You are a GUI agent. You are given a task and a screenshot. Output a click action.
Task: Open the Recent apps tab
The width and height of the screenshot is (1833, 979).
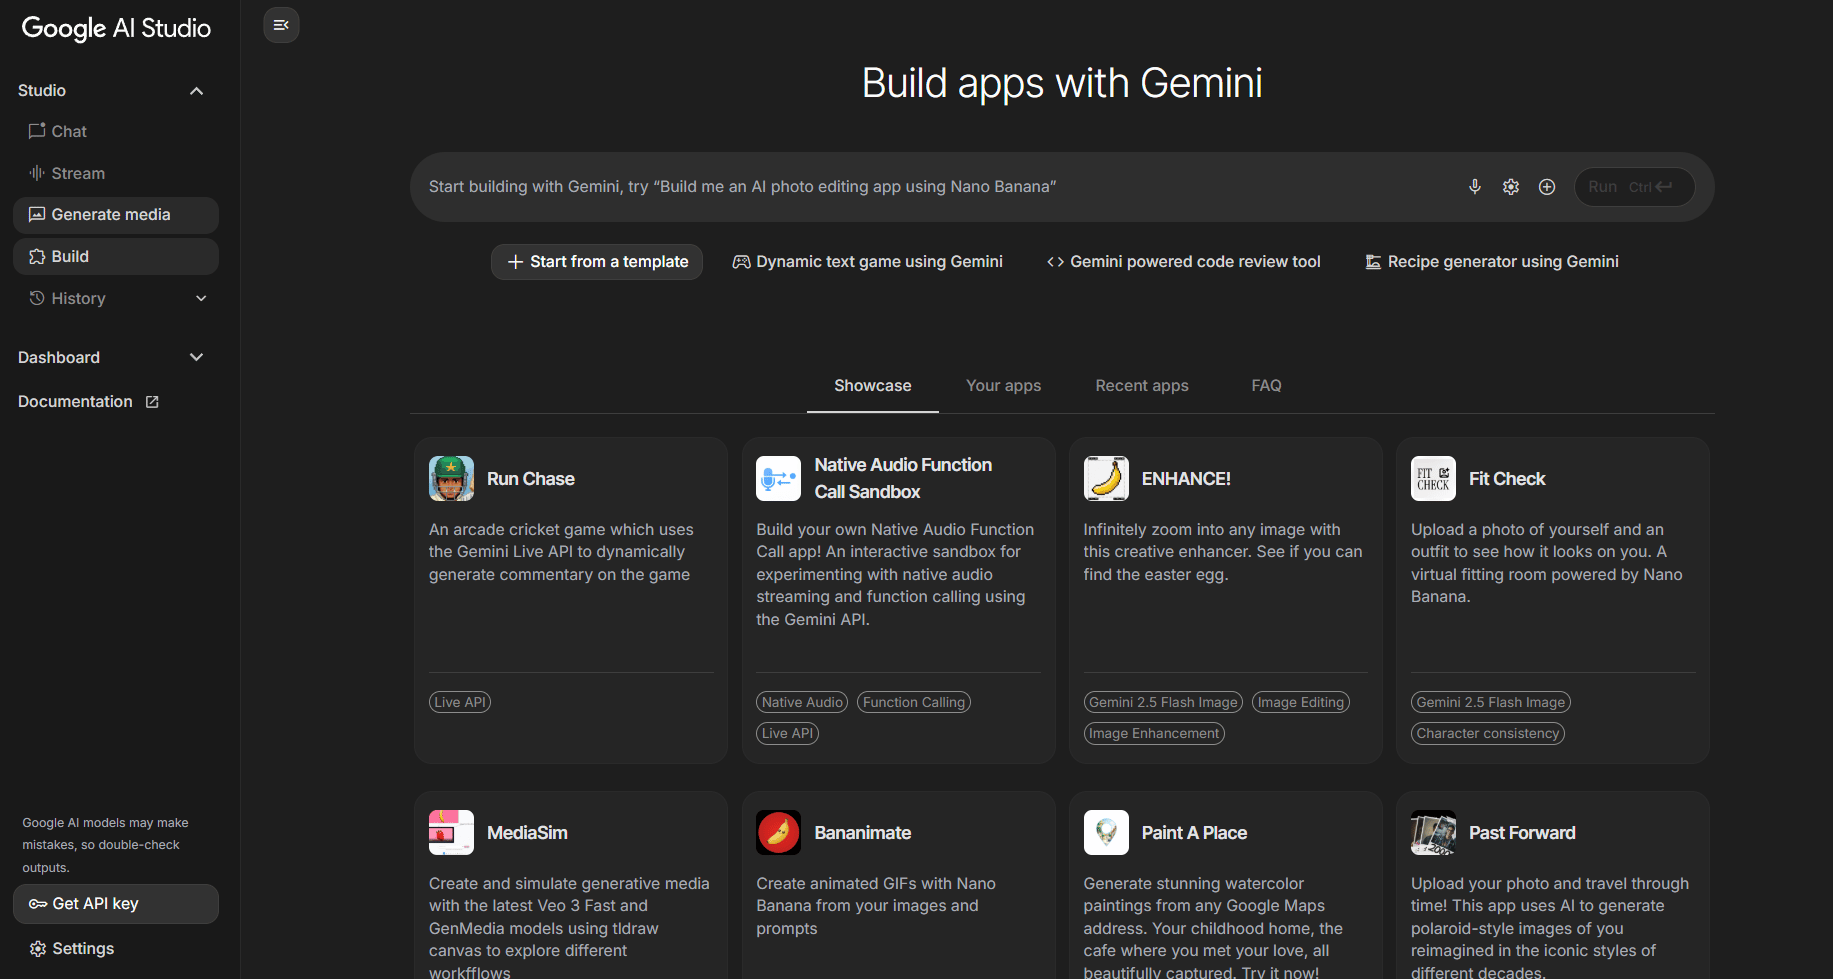tap(1142, 386)
